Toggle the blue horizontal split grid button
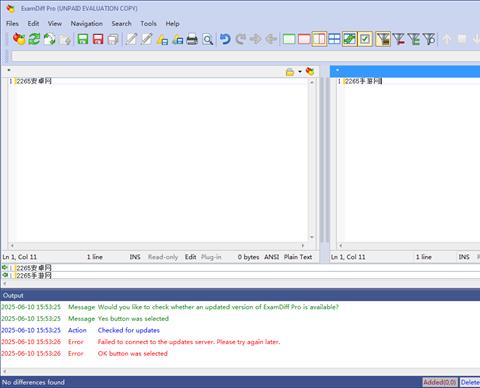Image resolution: width=480 pixels, height=388 pixels. [334, 39]
